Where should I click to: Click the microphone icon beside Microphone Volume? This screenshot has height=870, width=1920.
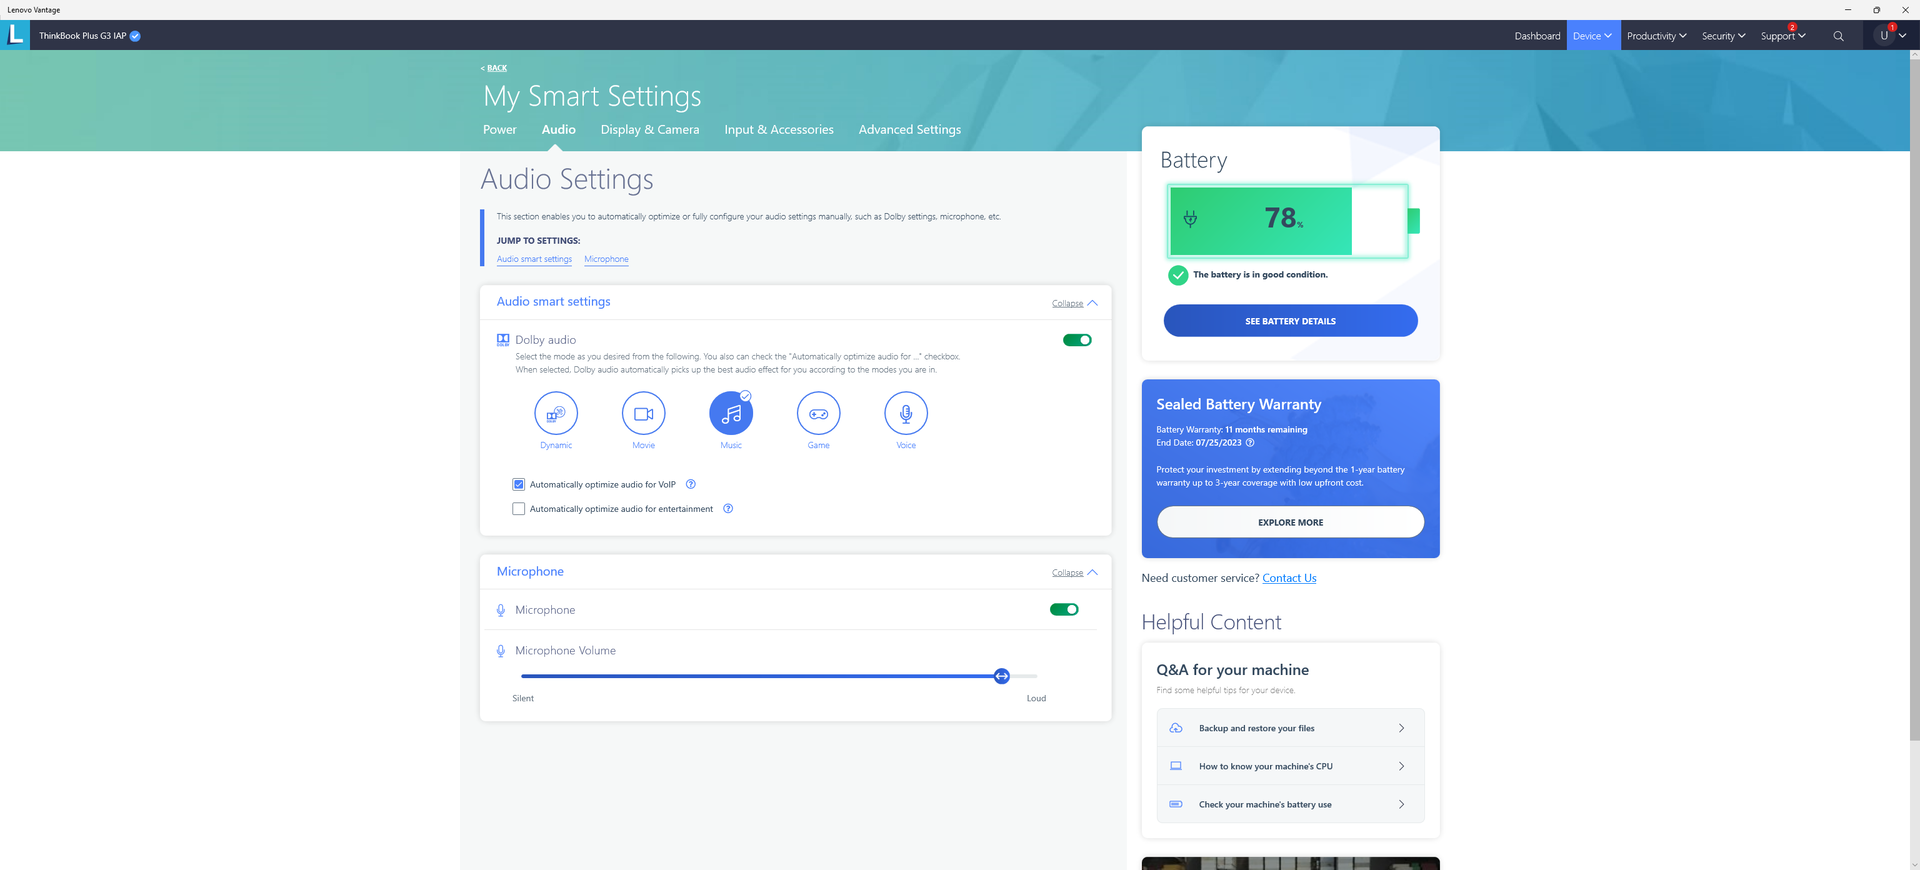click(501, 651)
